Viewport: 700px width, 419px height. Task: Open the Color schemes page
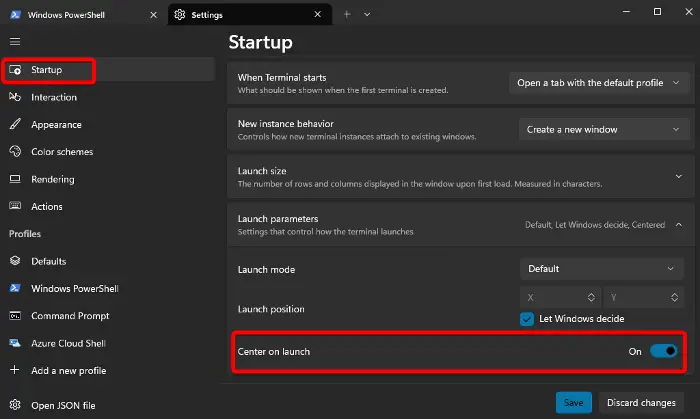[108, 152]
